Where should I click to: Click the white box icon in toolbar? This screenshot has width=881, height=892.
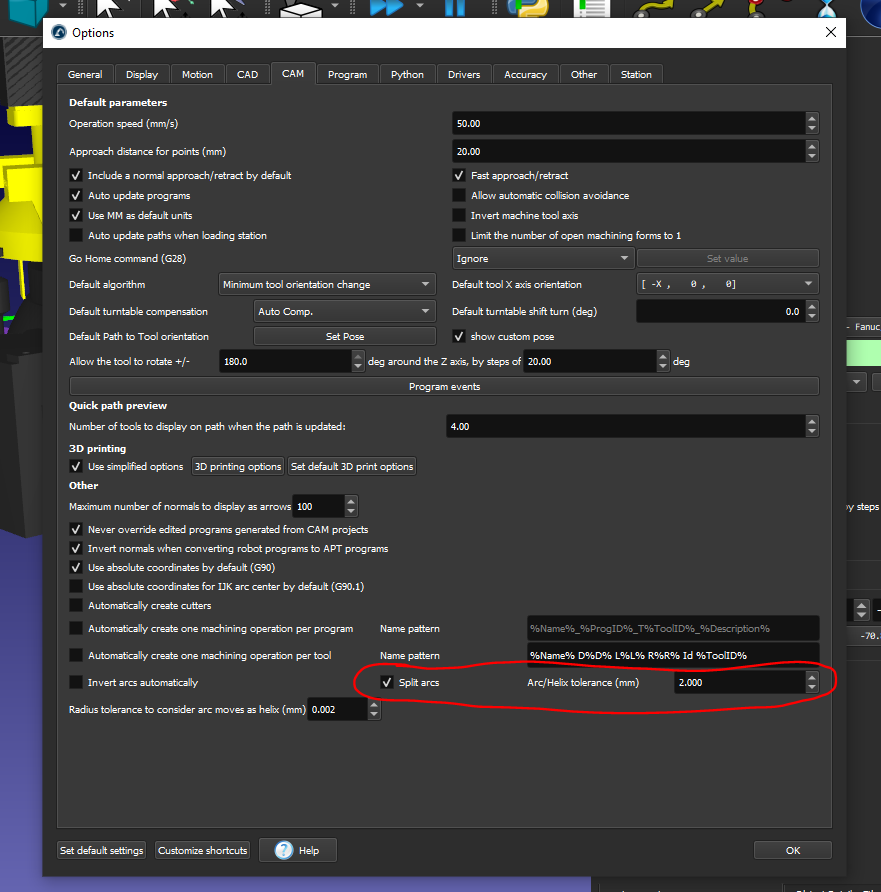[x=300, y=8]
